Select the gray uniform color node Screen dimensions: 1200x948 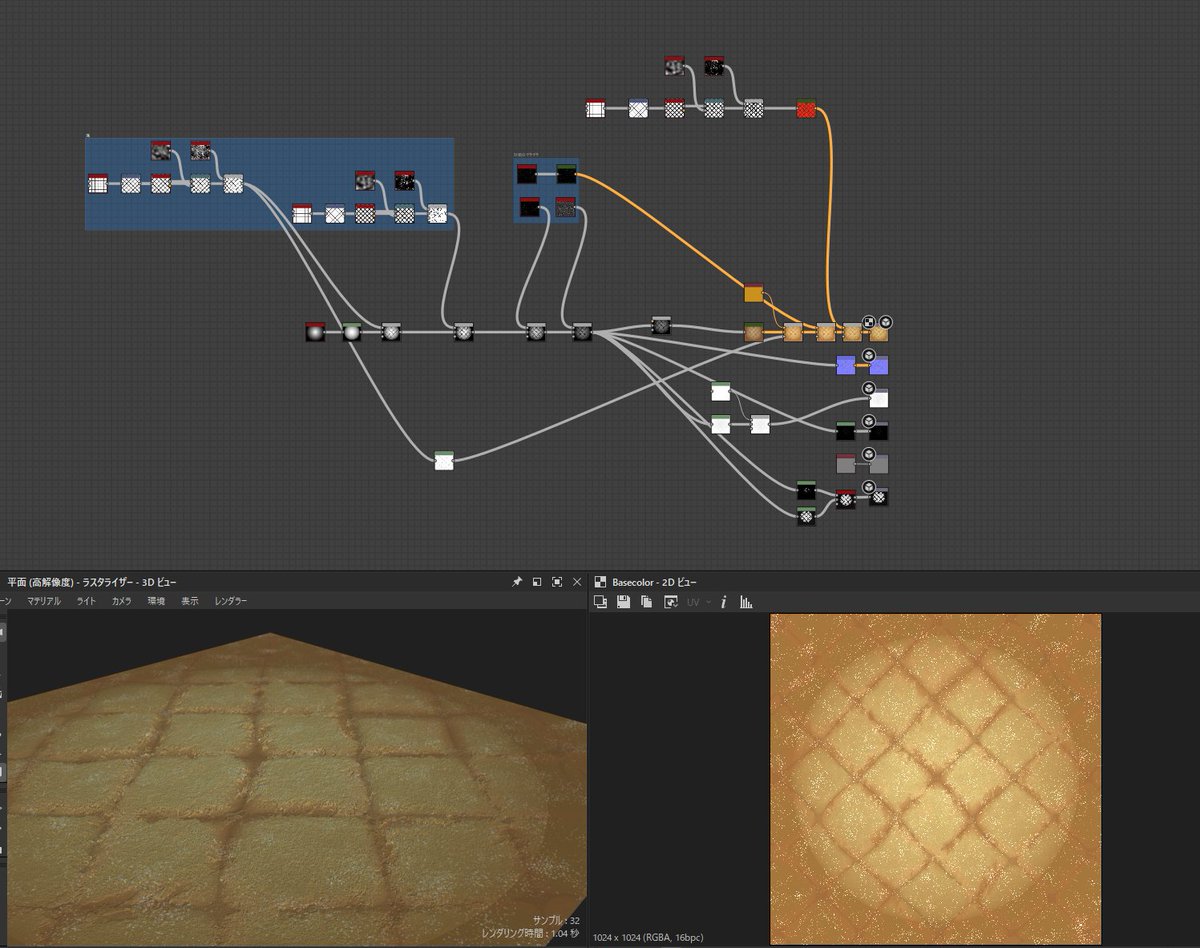click(x=846, y=462)
